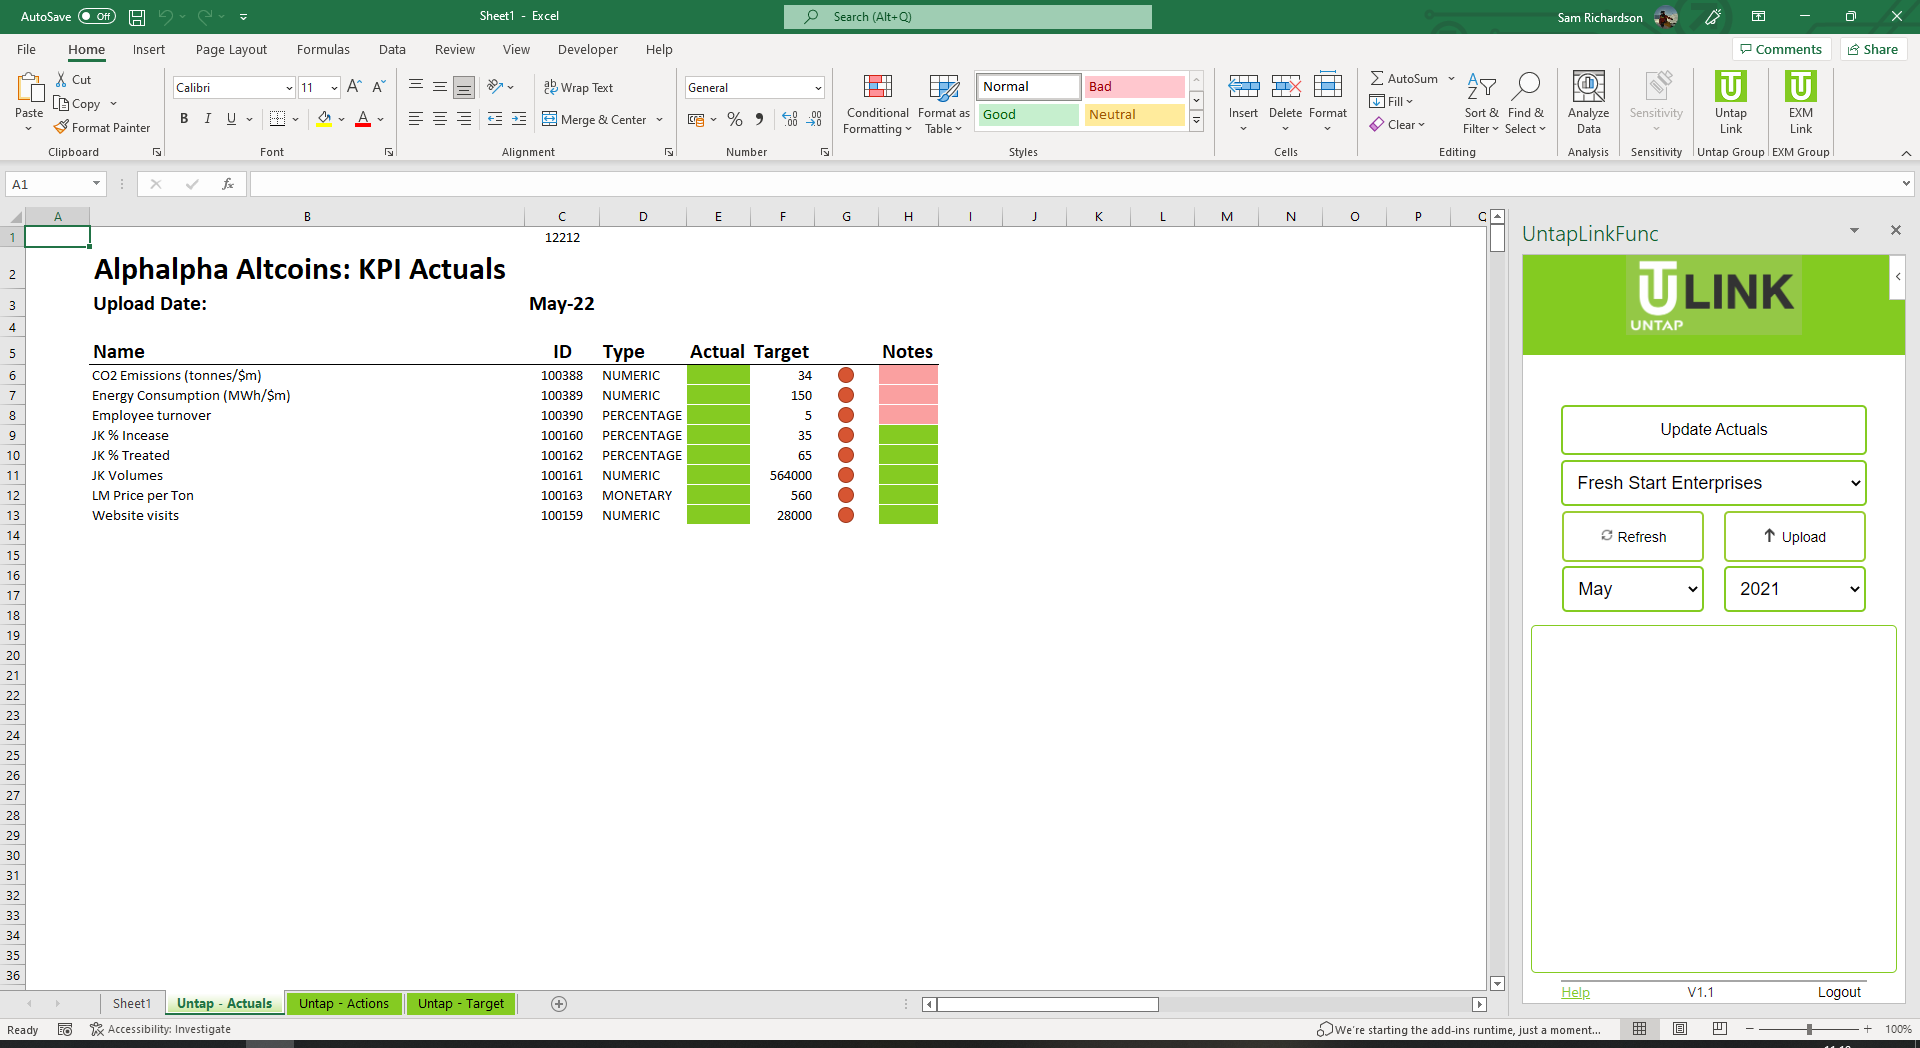This screenshot has height=1048, width=1920.
Task: Apply the red Font Color swatch
Action: pyautogui.click(x=363, y=119)
